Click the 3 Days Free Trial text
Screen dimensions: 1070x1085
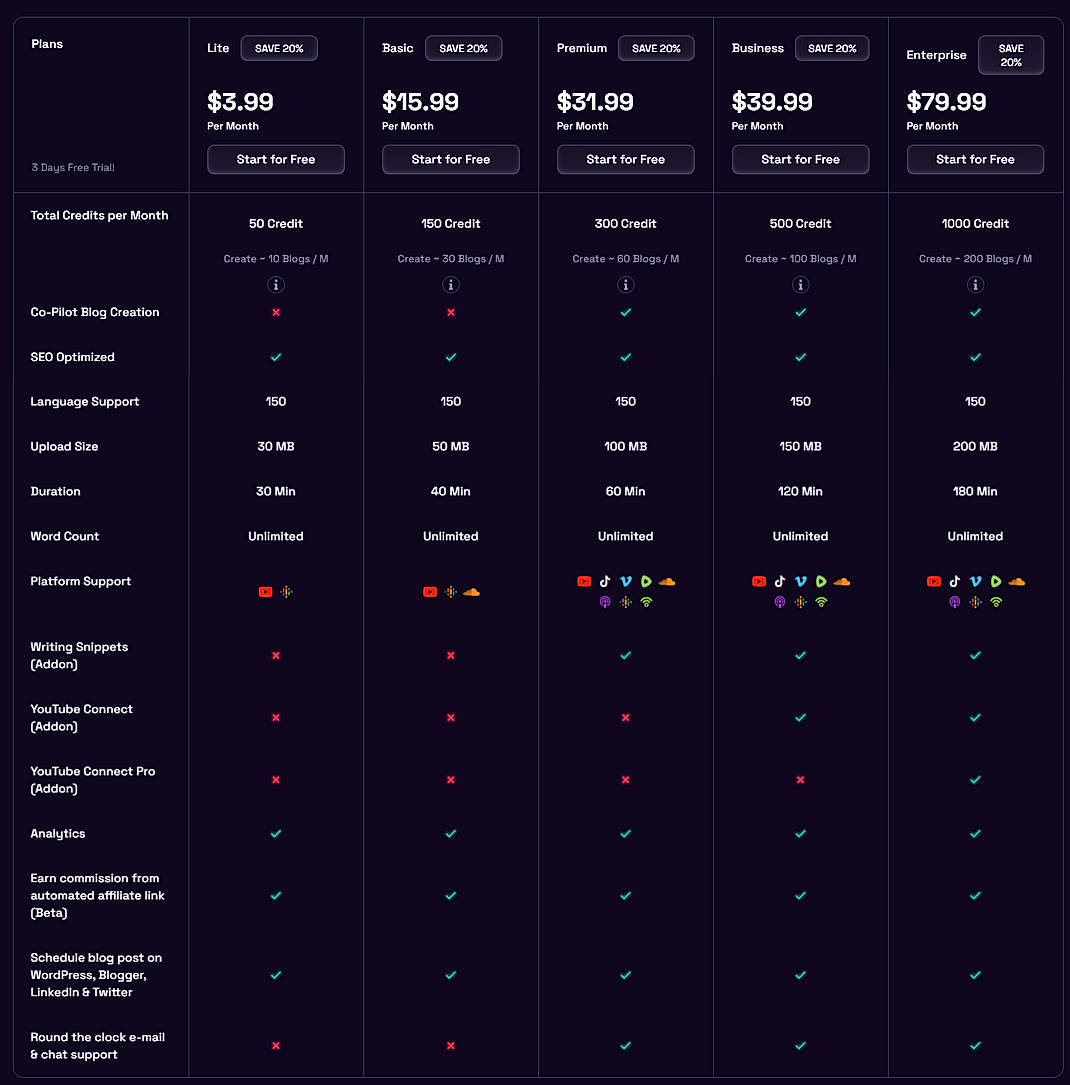click(72, 167)
